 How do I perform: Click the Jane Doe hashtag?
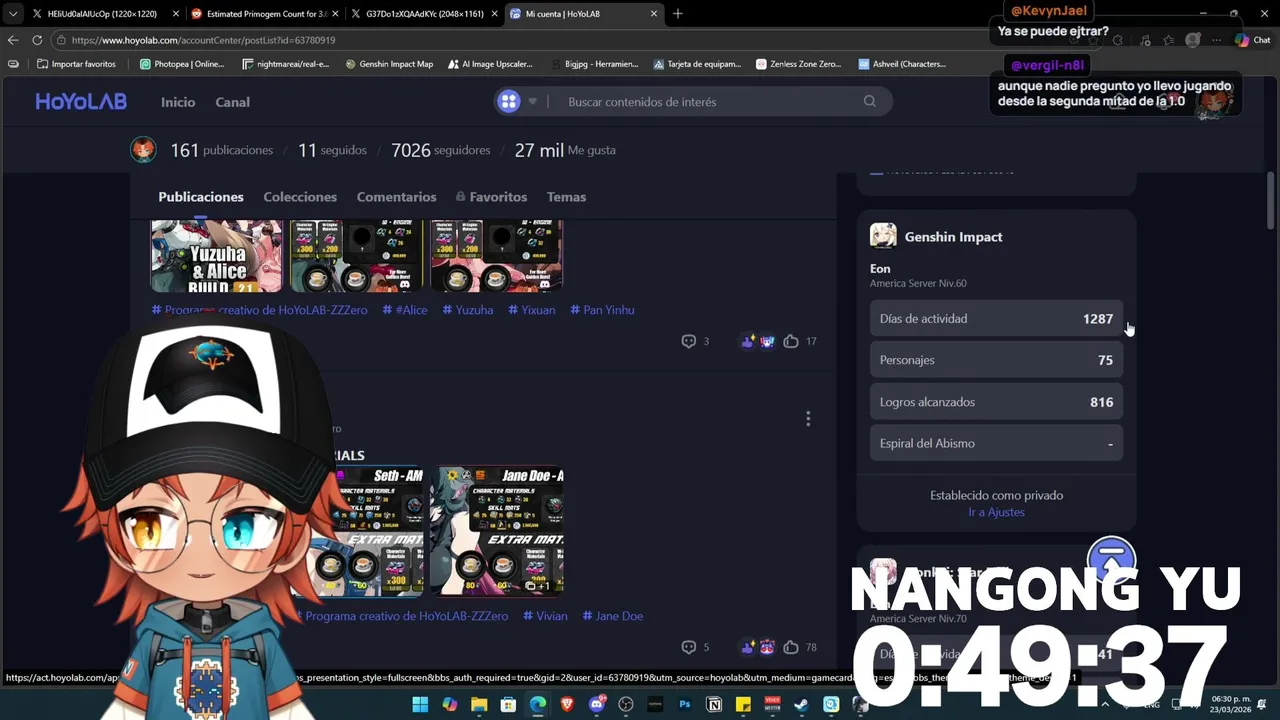[x=612, y=616]
